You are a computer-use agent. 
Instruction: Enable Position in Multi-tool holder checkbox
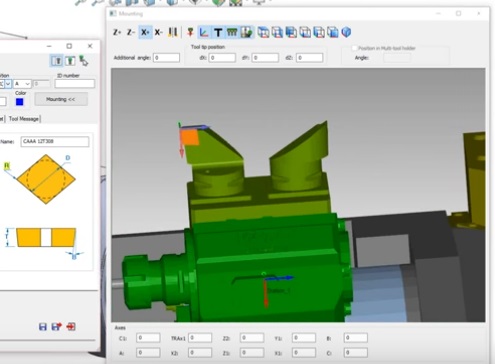(x=354, y=48)
